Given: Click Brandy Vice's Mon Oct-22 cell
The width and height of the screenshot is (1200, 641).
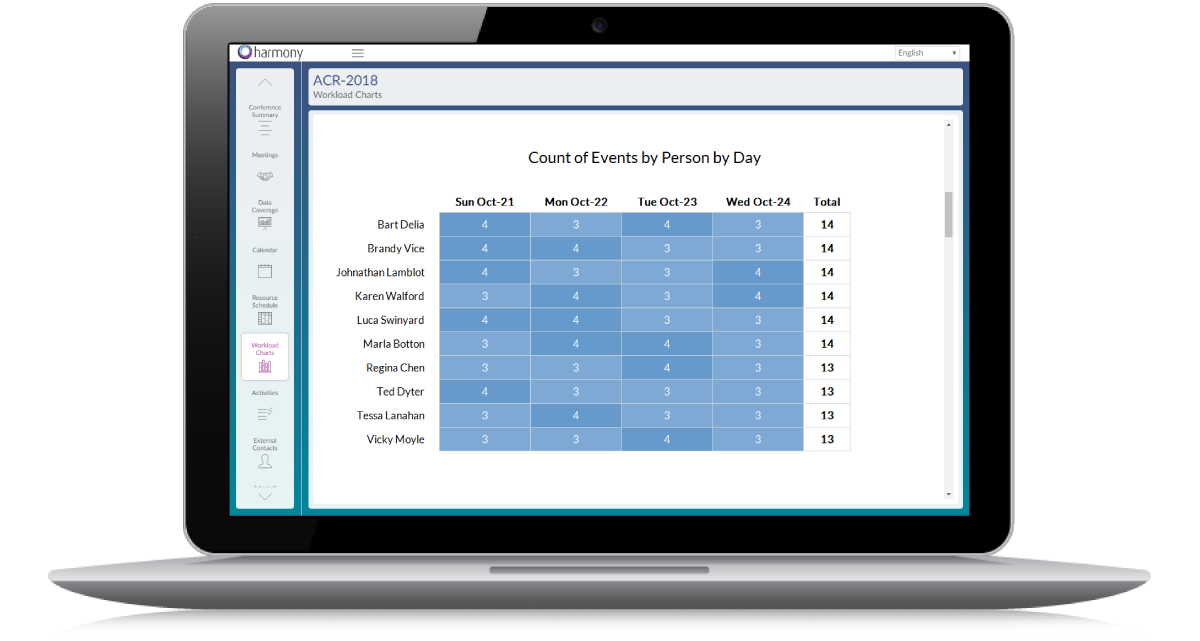Looking at the screenshot, I should point(576,249).
